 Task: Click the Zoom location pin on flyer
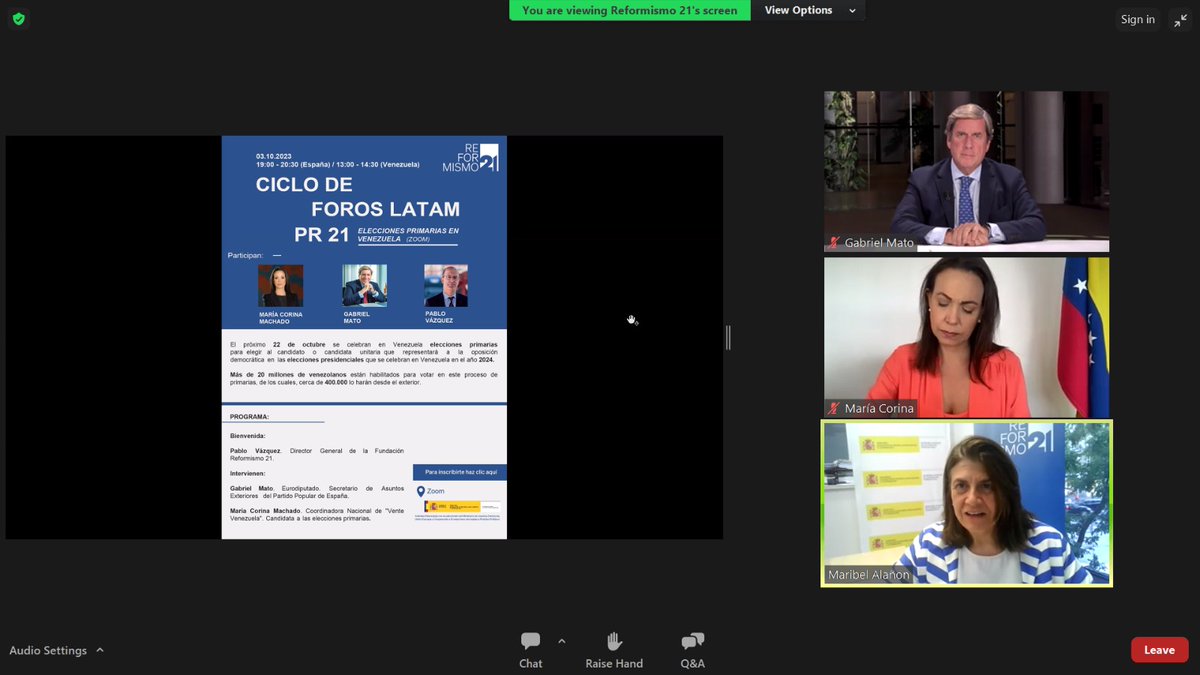point(421,491)
